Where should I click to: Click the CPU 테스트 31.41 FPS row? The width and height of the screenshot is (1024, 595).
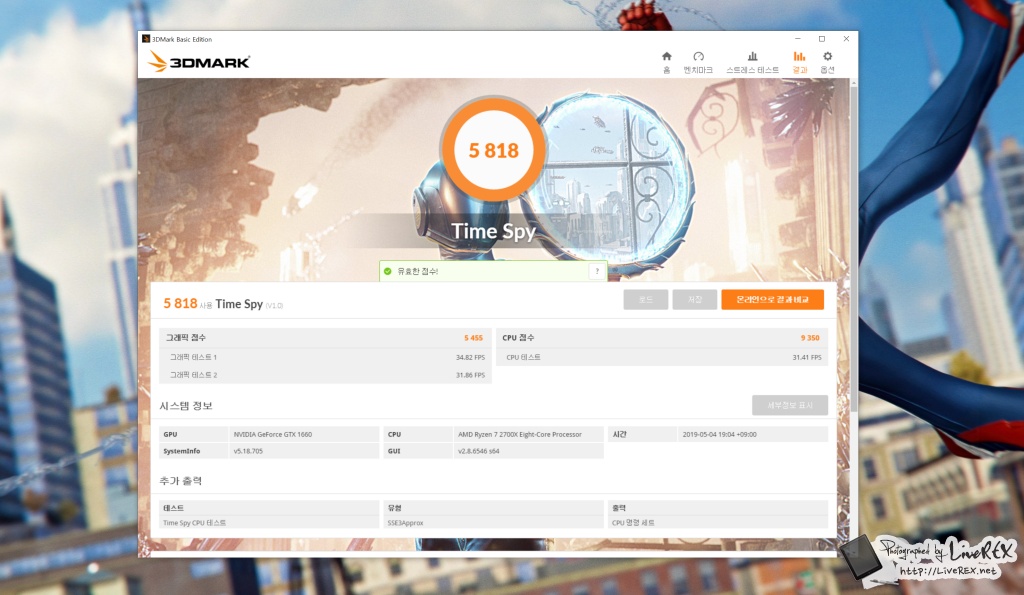pos(662,357)
